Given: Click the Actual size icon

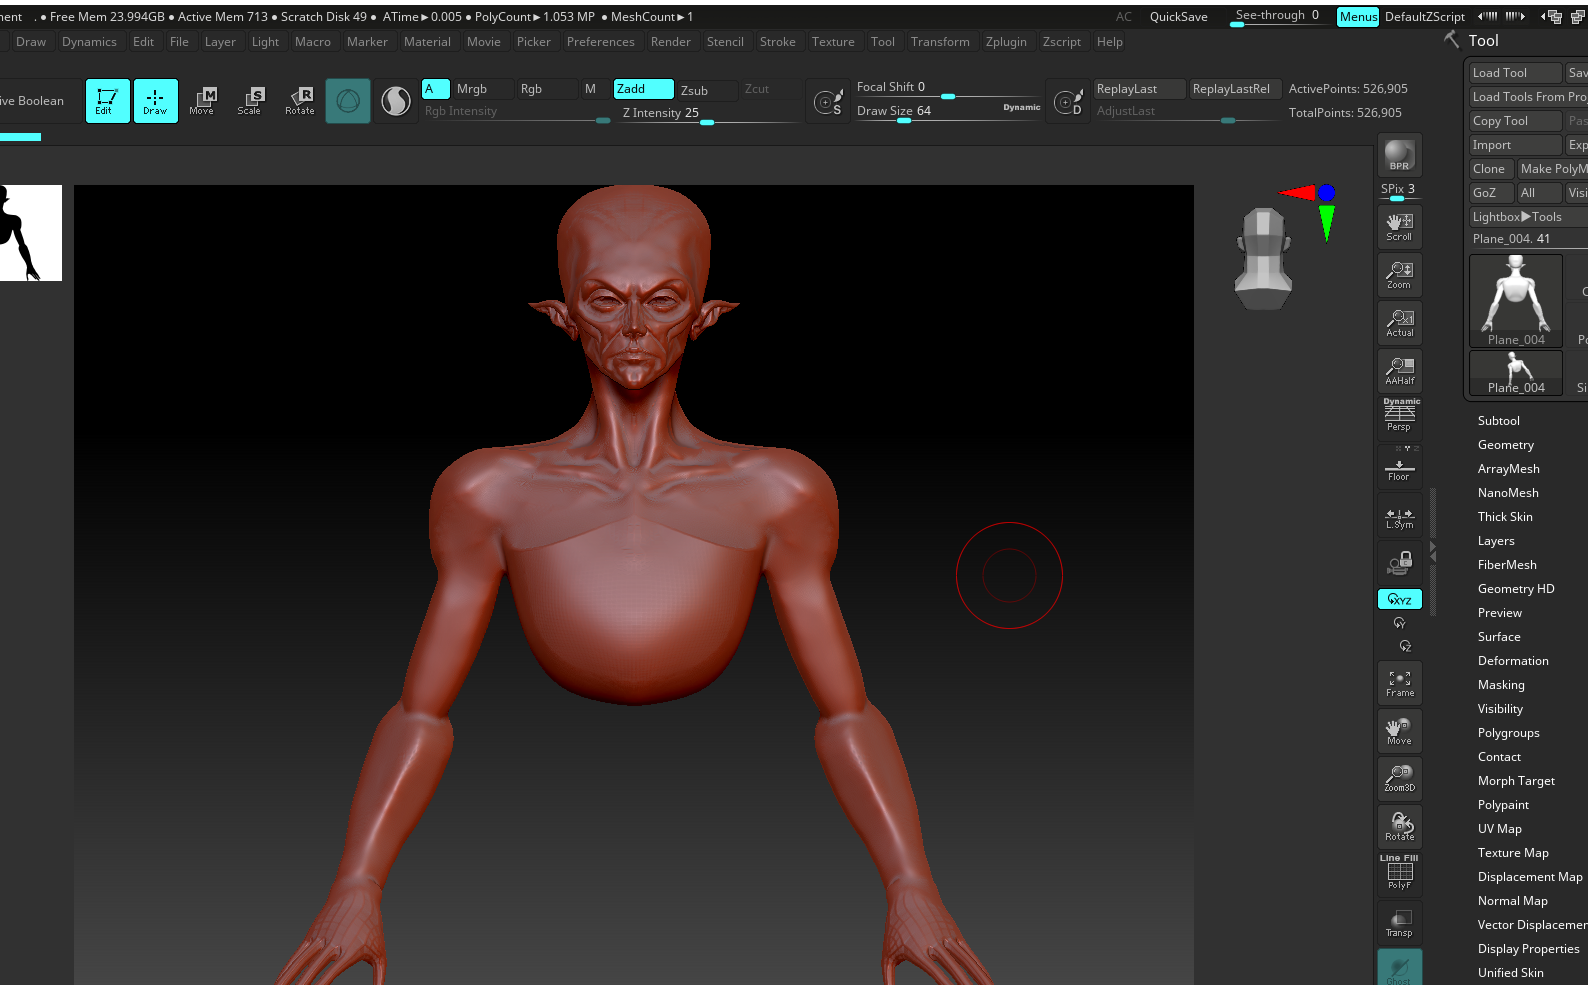Looking at the screenshot, I should click(1399, 322).
